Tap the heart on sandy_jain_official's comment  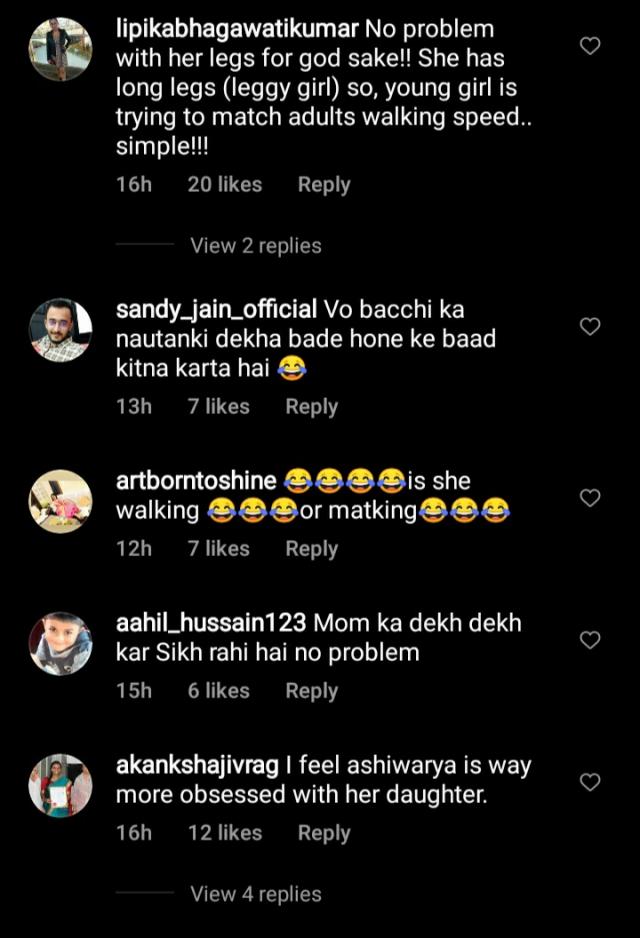590,326
